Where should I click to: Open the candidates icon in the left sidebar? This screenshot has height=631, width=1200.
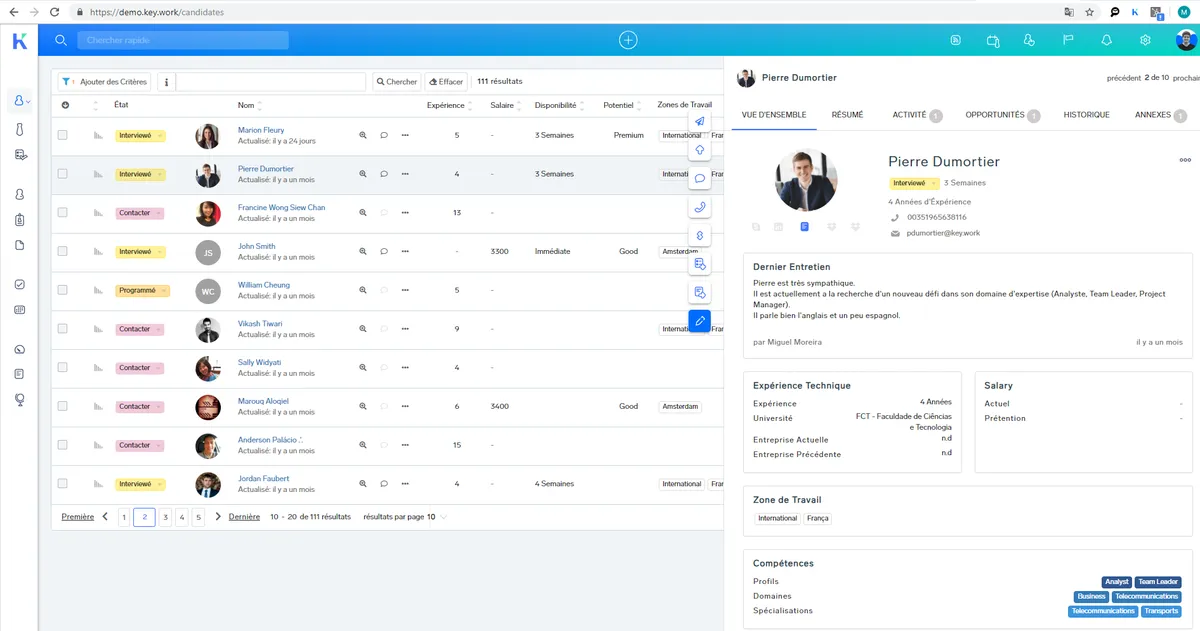(x=18, y=100)
